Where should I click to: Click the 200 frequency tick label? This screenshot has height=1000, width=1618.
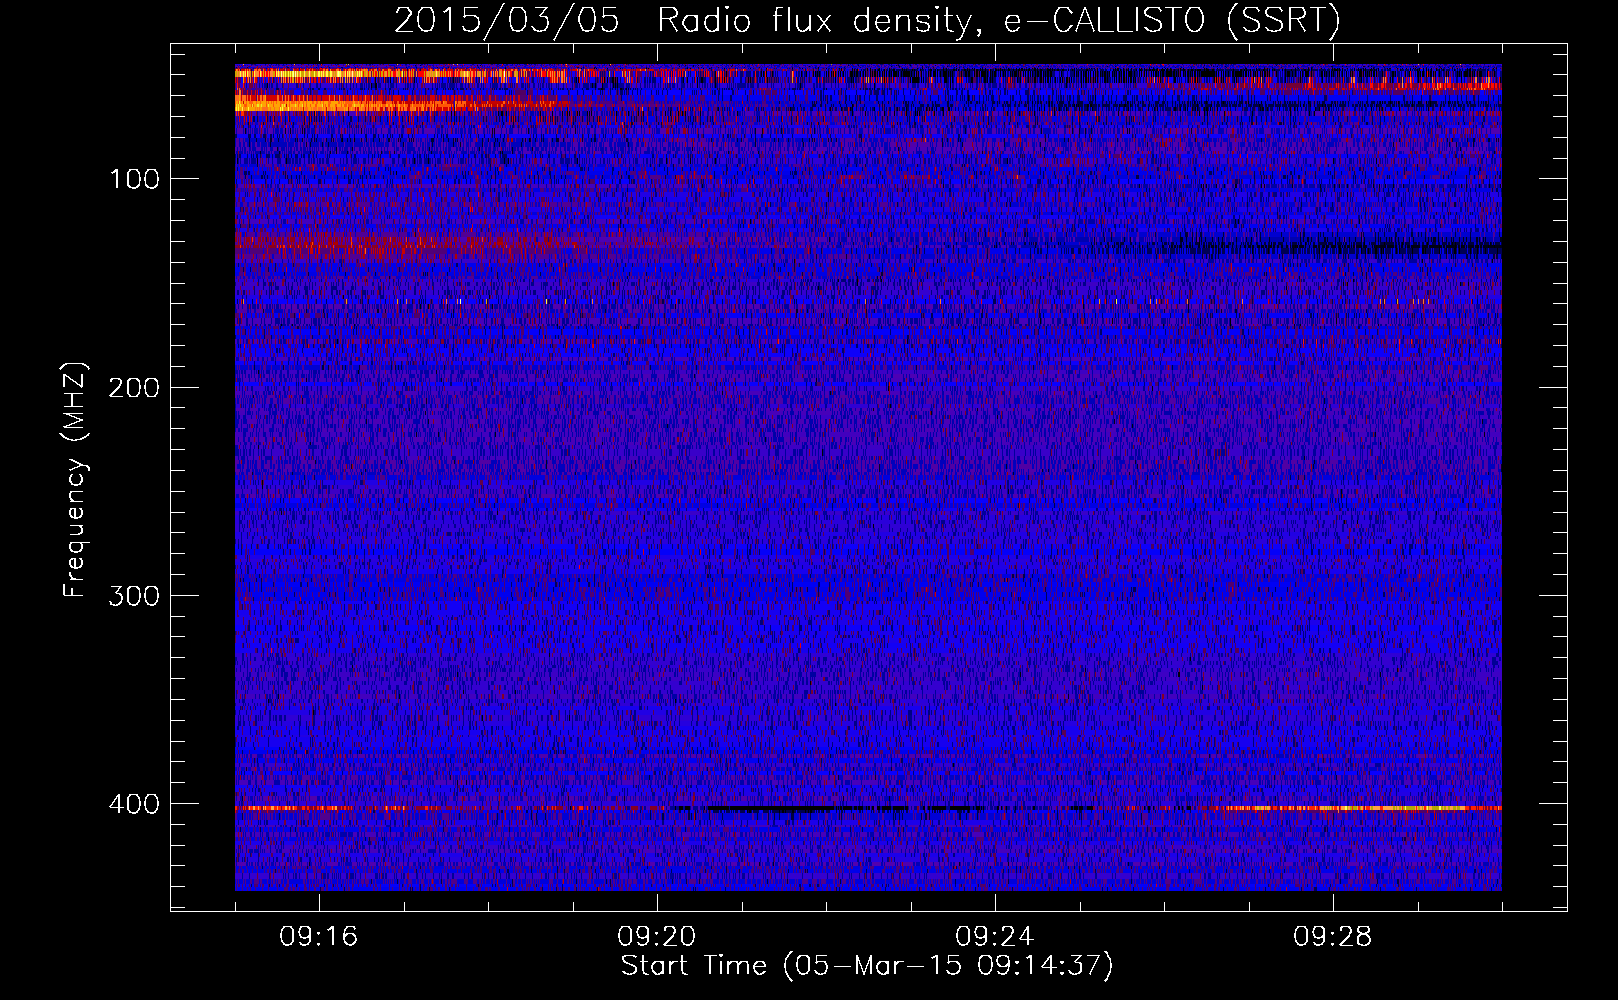(134, 387)
